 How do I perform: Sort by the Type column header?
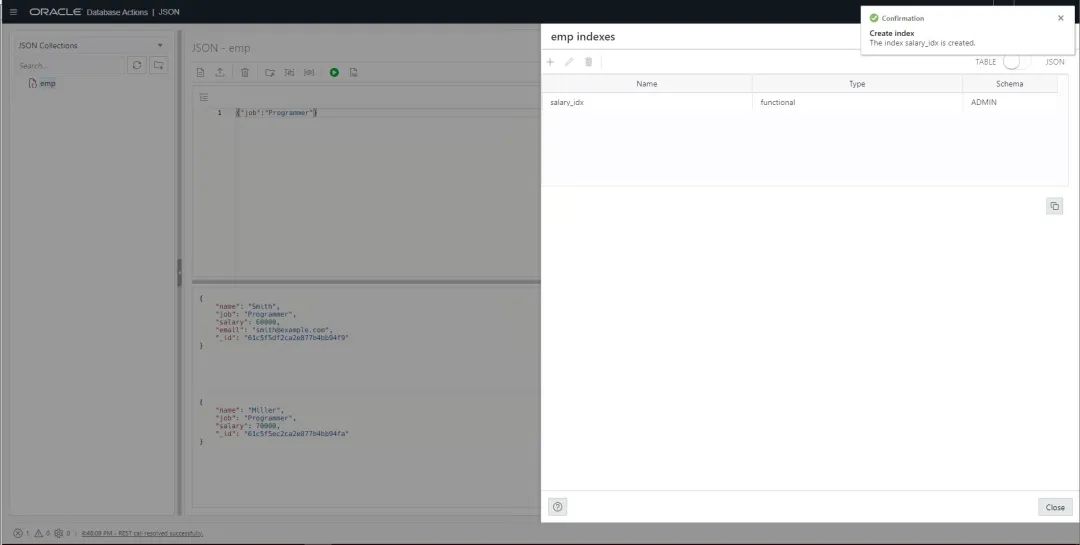tap(857, 84)
